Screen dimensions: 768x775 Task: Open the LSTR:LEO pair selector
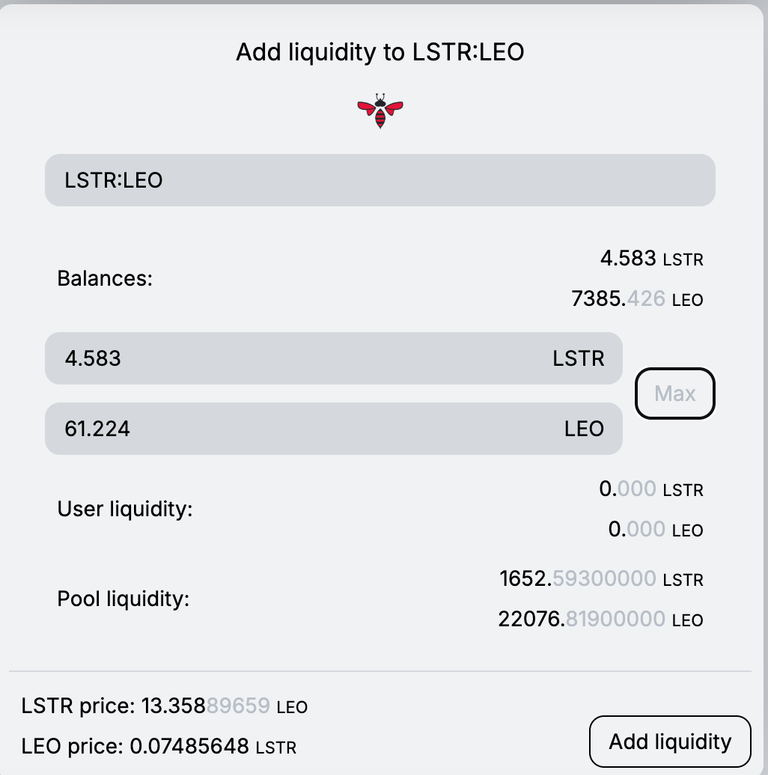click(380, 180)
